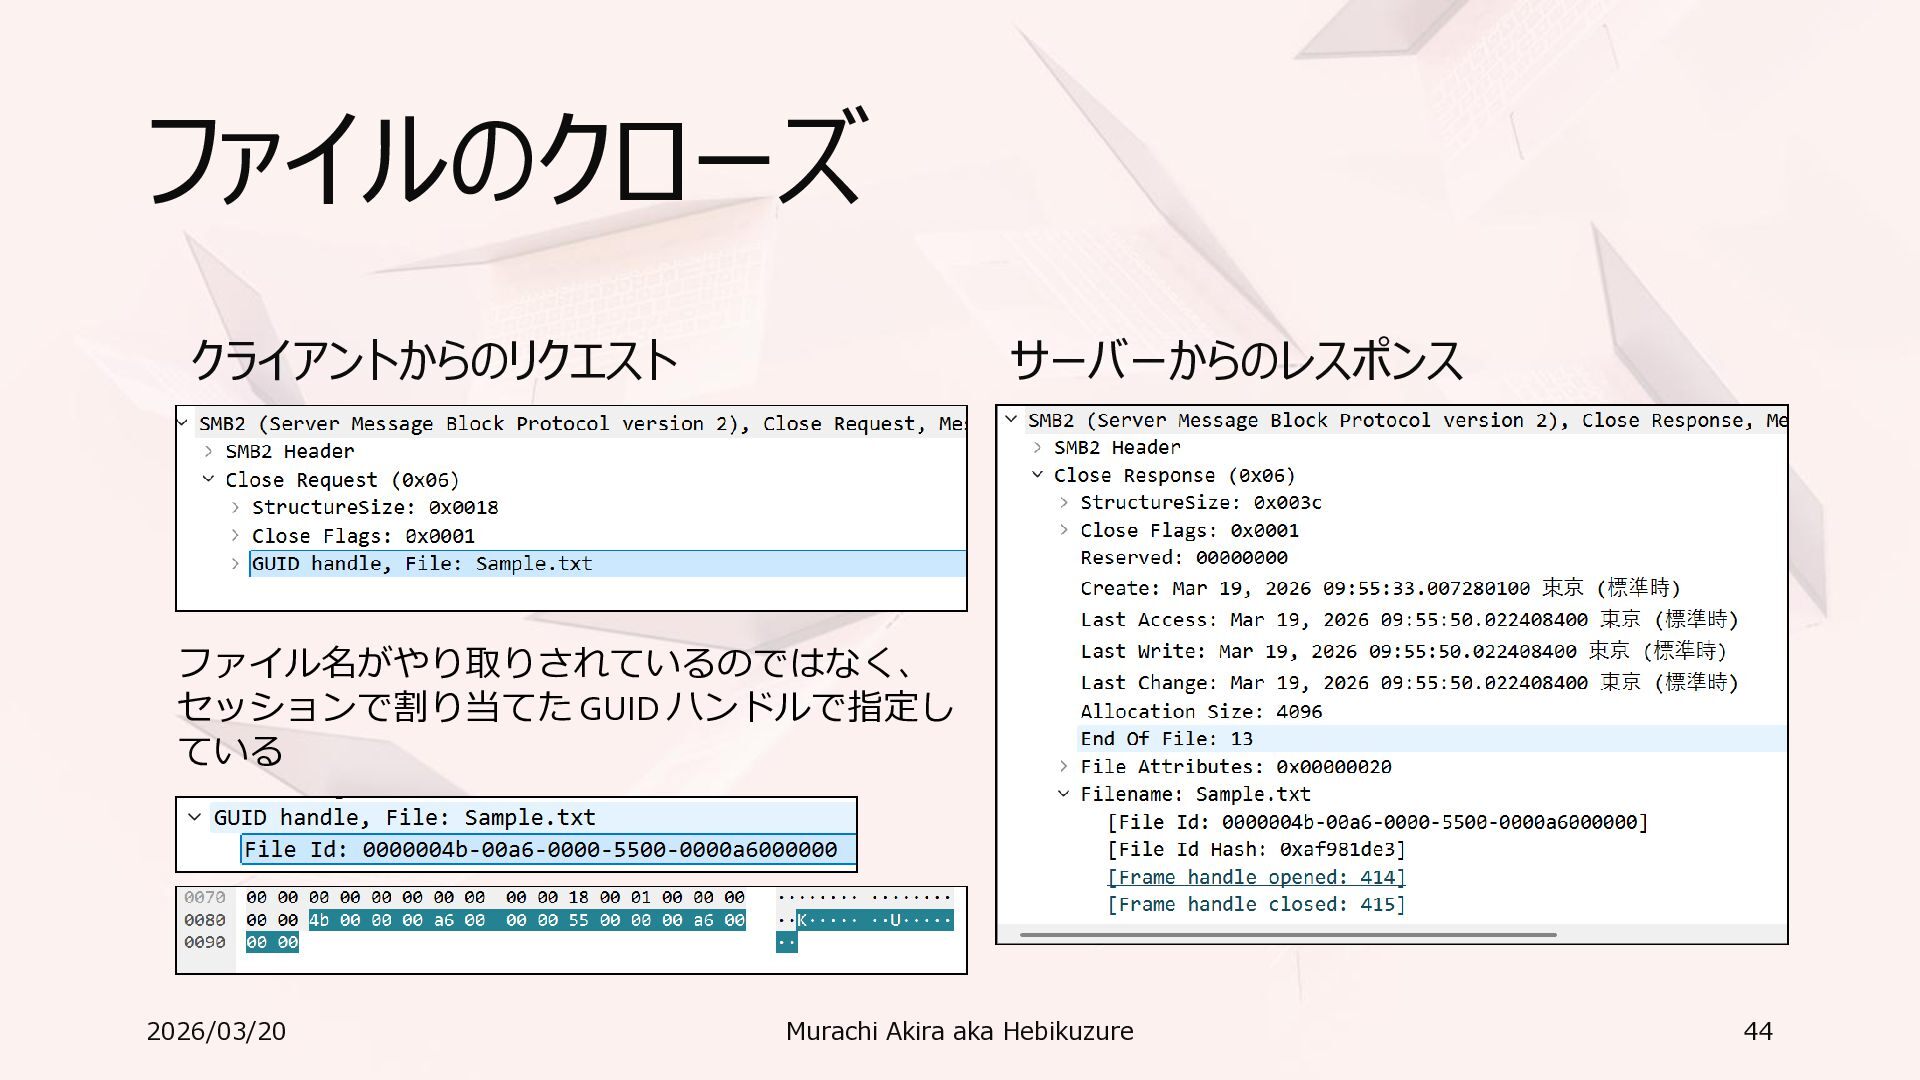The height and width of the screenshot is (1080, 1920).
Task: Expand File Attributes 0x00000020 field
Action: click(x=1064, y=767)
